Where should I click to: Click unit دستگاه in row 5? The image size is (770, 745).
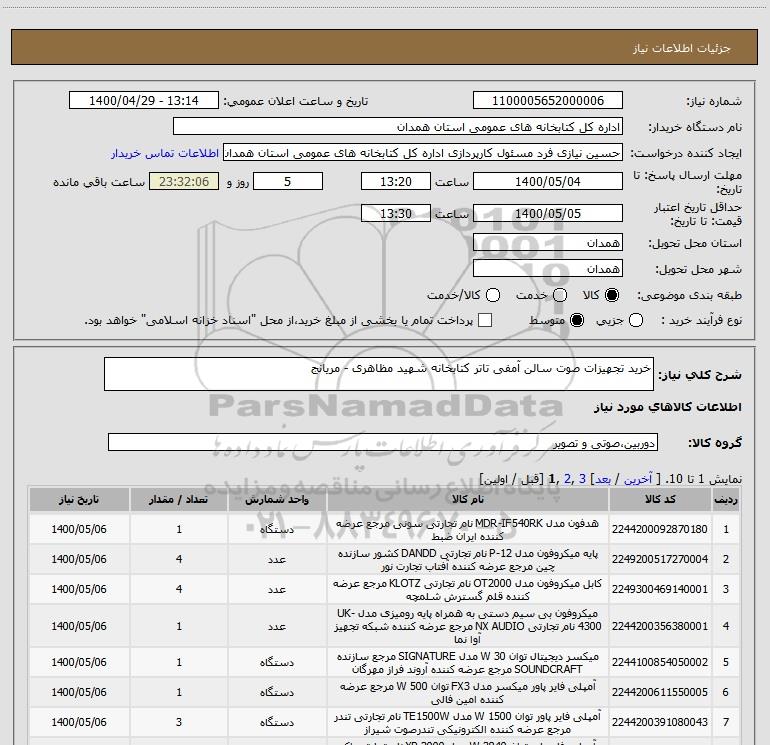click(x=277, y=662)
